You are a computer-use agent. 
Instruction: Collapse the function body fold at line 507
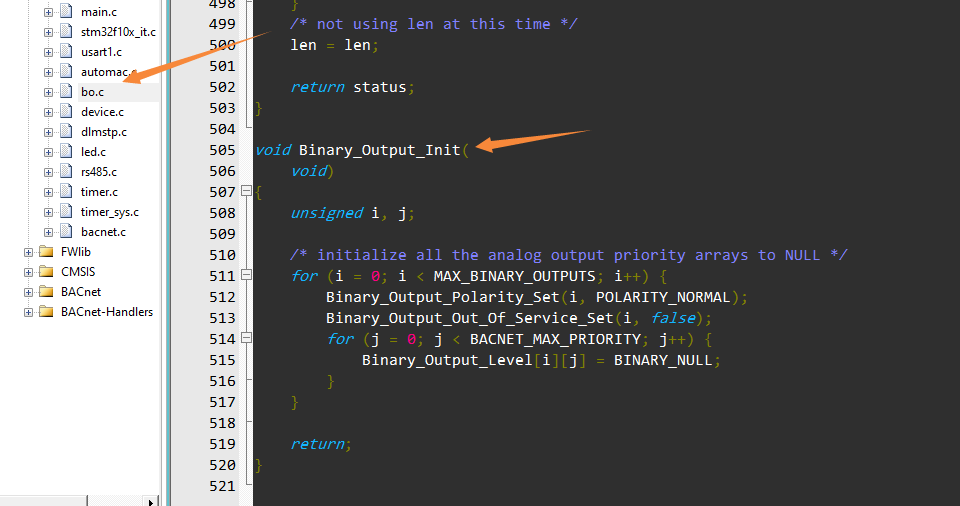(246, 191)
